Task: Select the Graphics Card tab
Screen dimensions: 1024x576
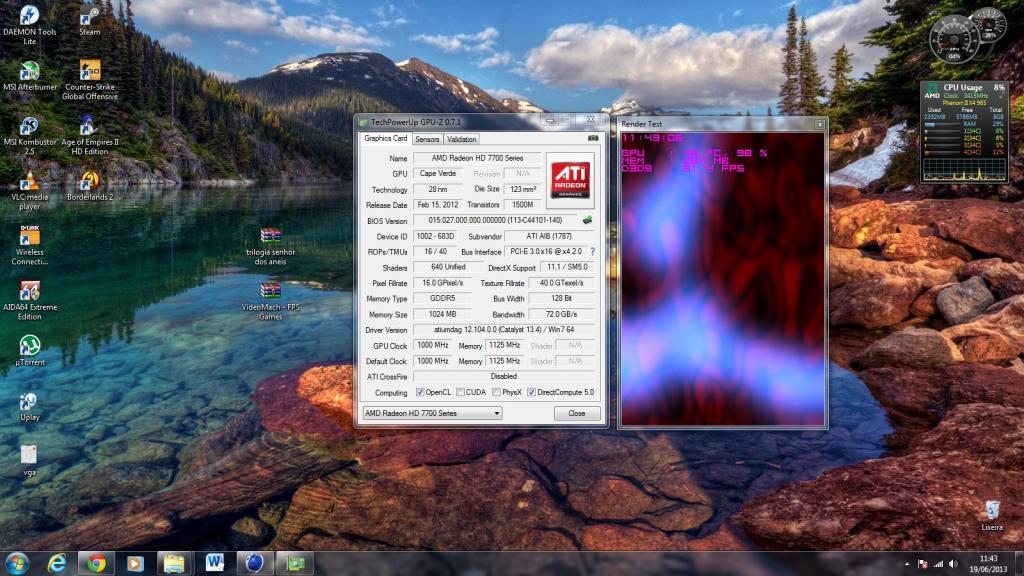Action: point(385,138)
